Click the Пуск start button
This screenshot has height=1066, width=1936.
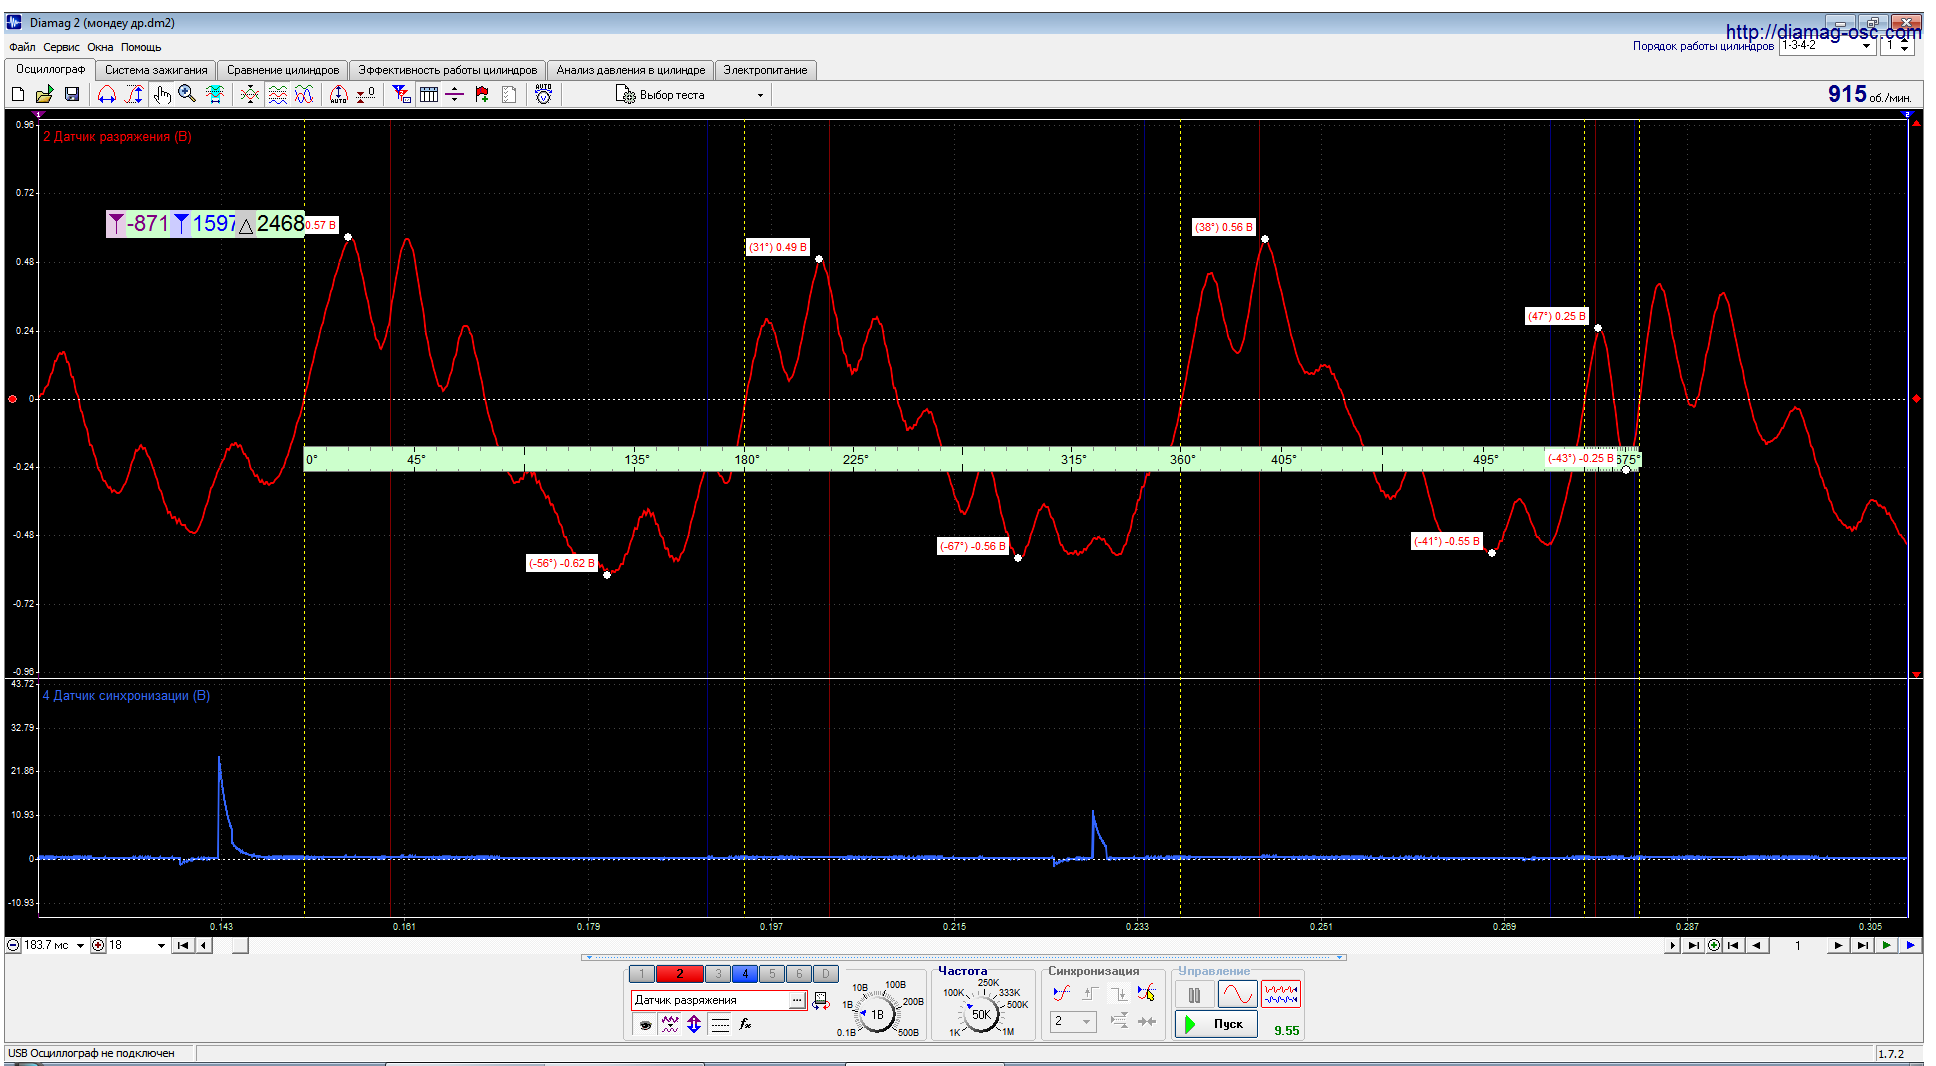click(x=1216, y=1024)
